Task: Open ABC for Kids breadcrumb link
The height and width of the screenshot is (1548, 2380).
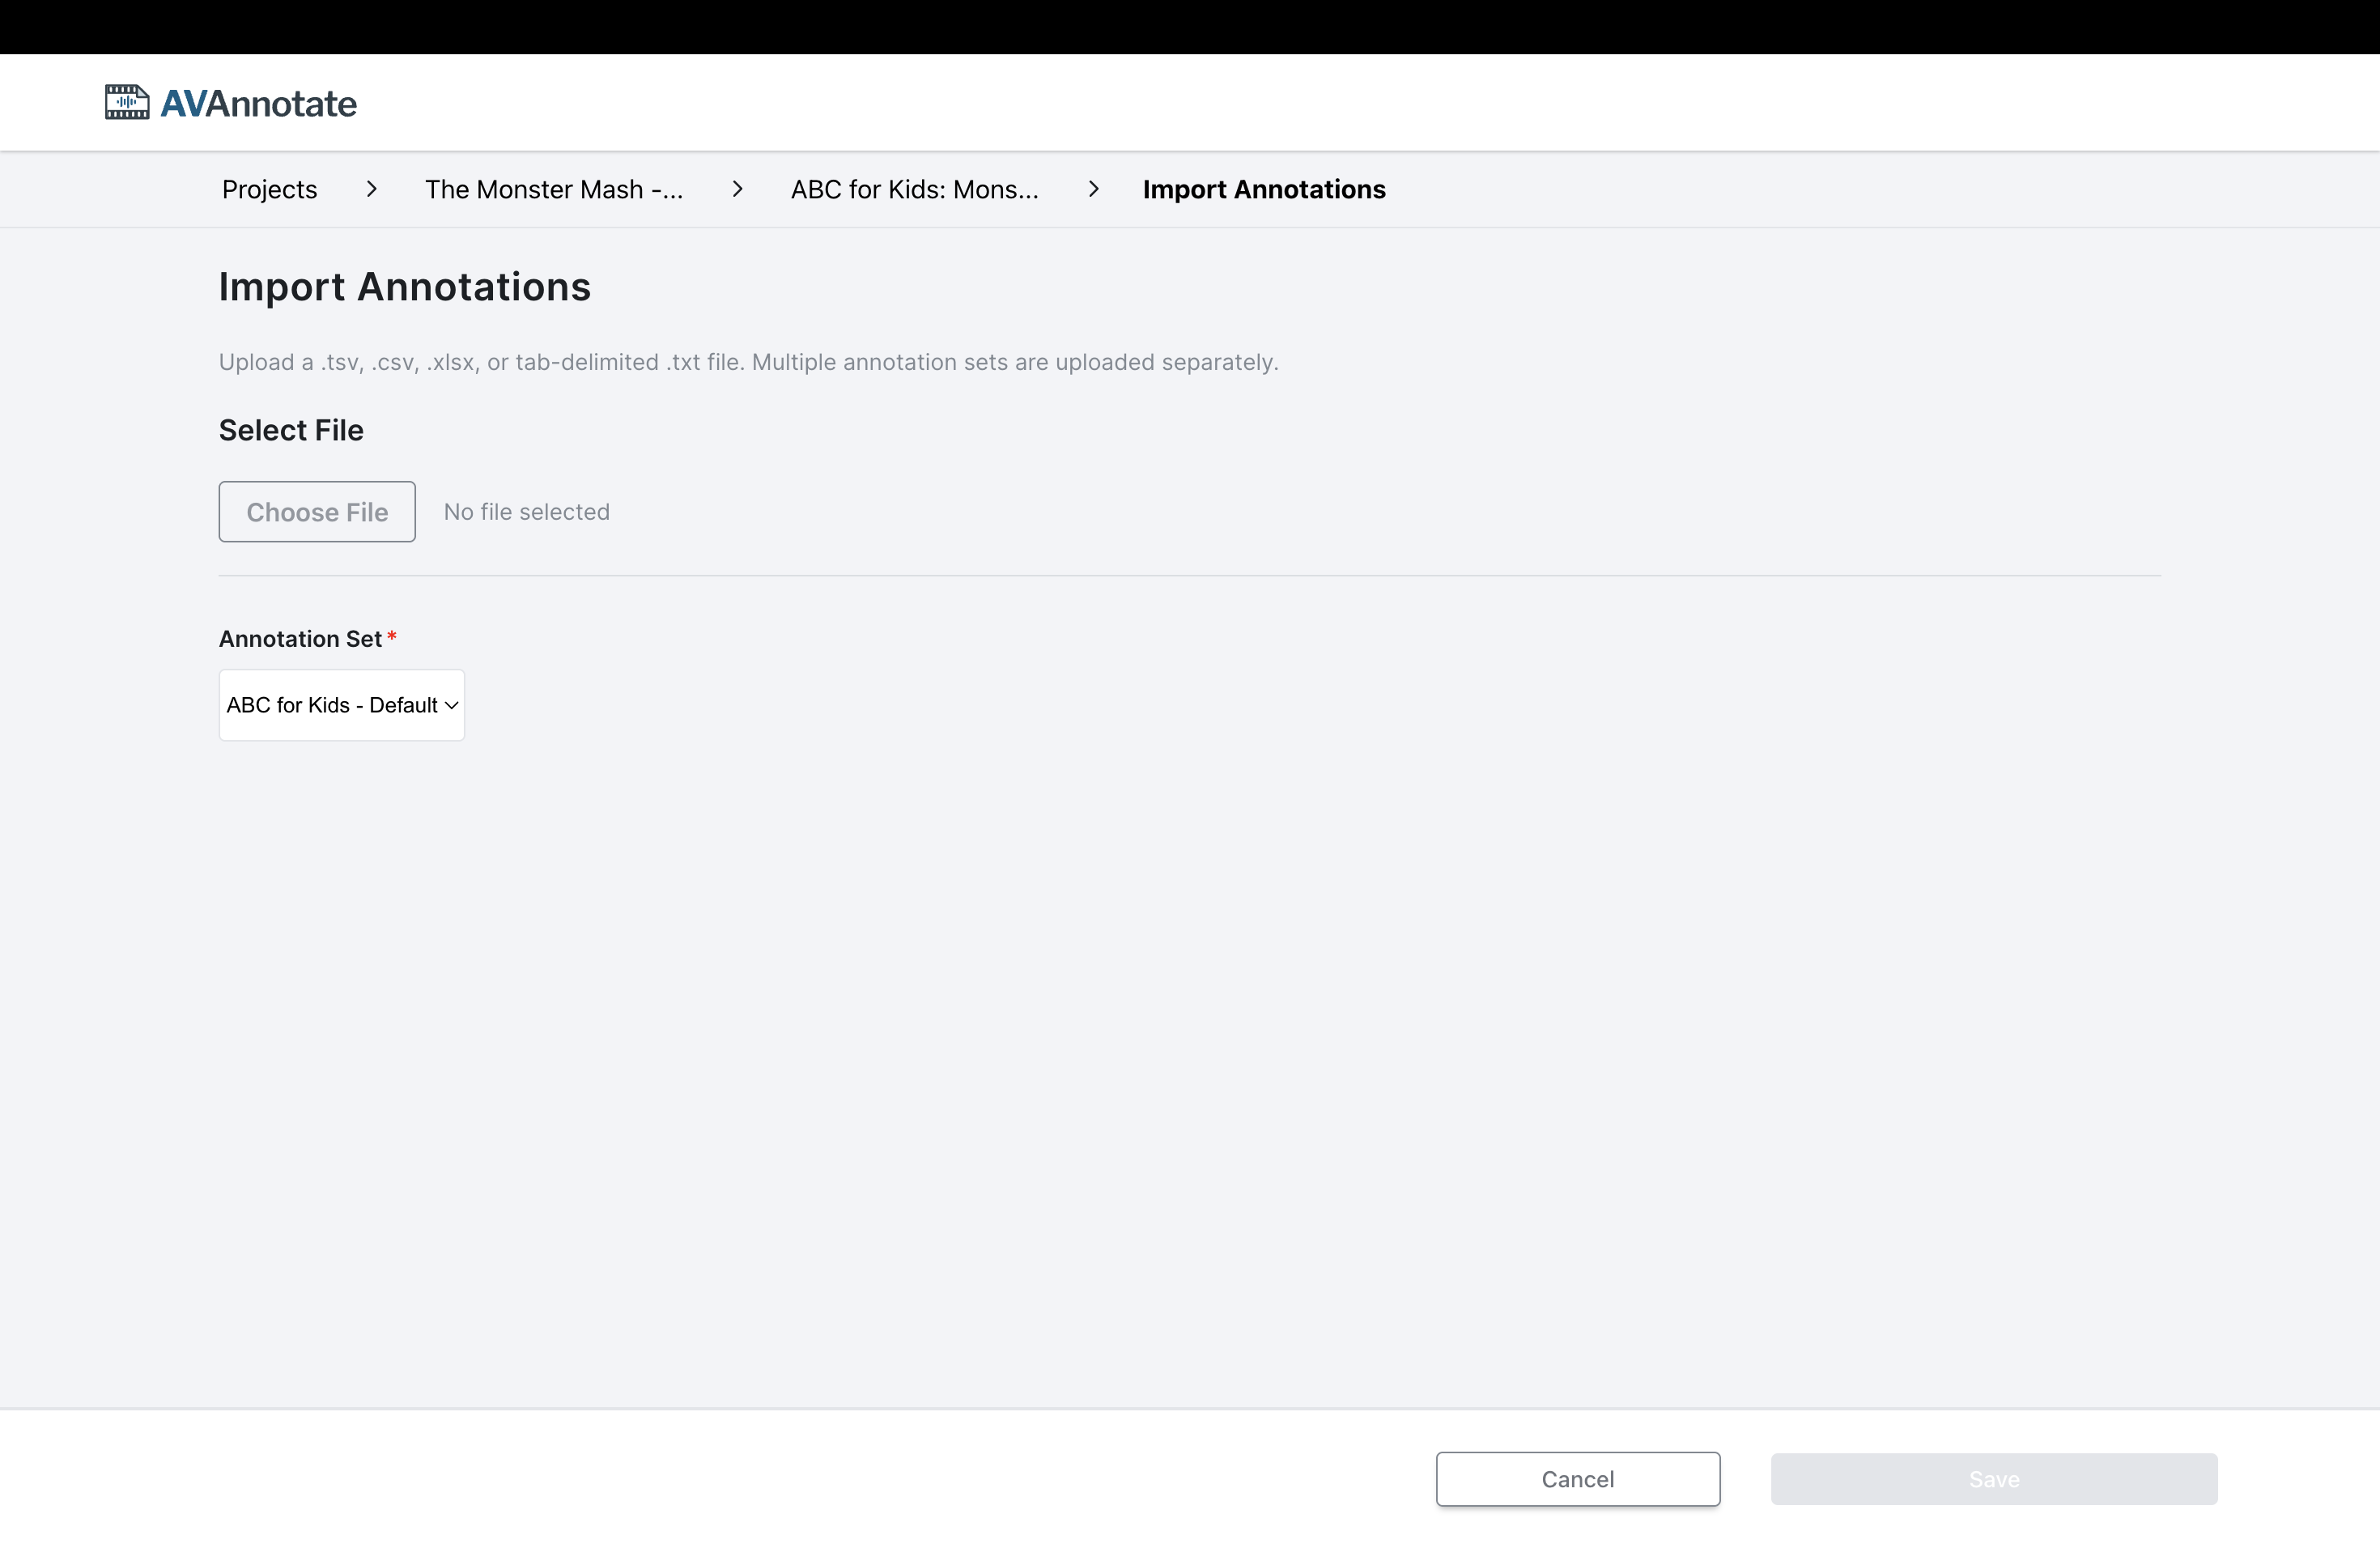Action: tap(914, 189)
